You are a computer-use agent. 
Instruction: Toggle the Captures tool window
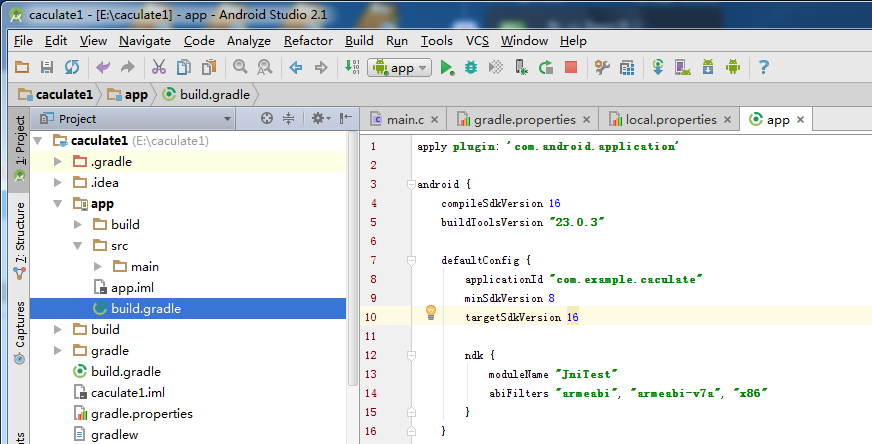19,333
